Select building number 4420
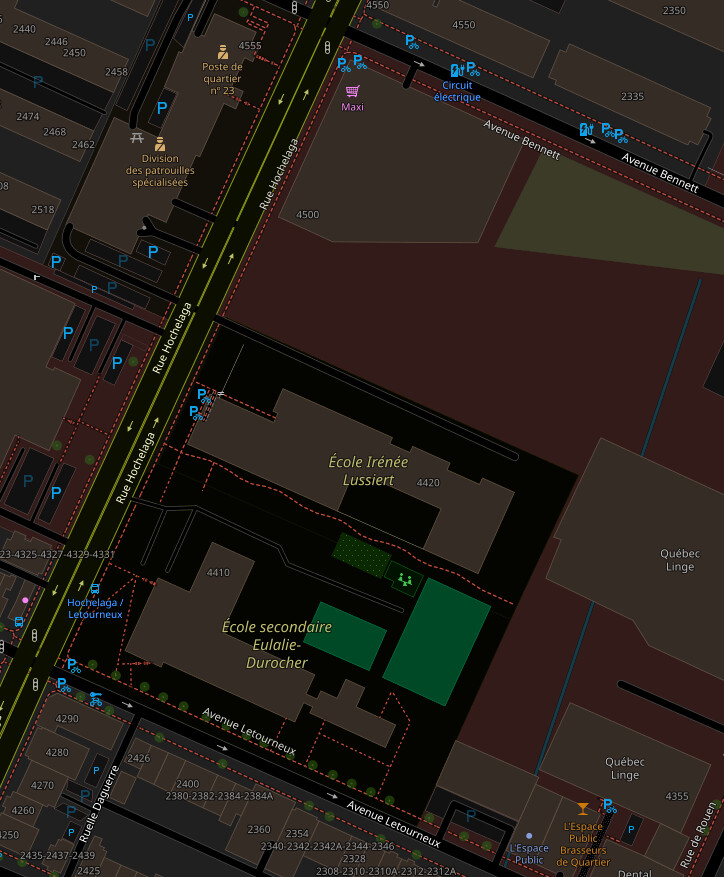The image size is (724, 877). [428, 483]
